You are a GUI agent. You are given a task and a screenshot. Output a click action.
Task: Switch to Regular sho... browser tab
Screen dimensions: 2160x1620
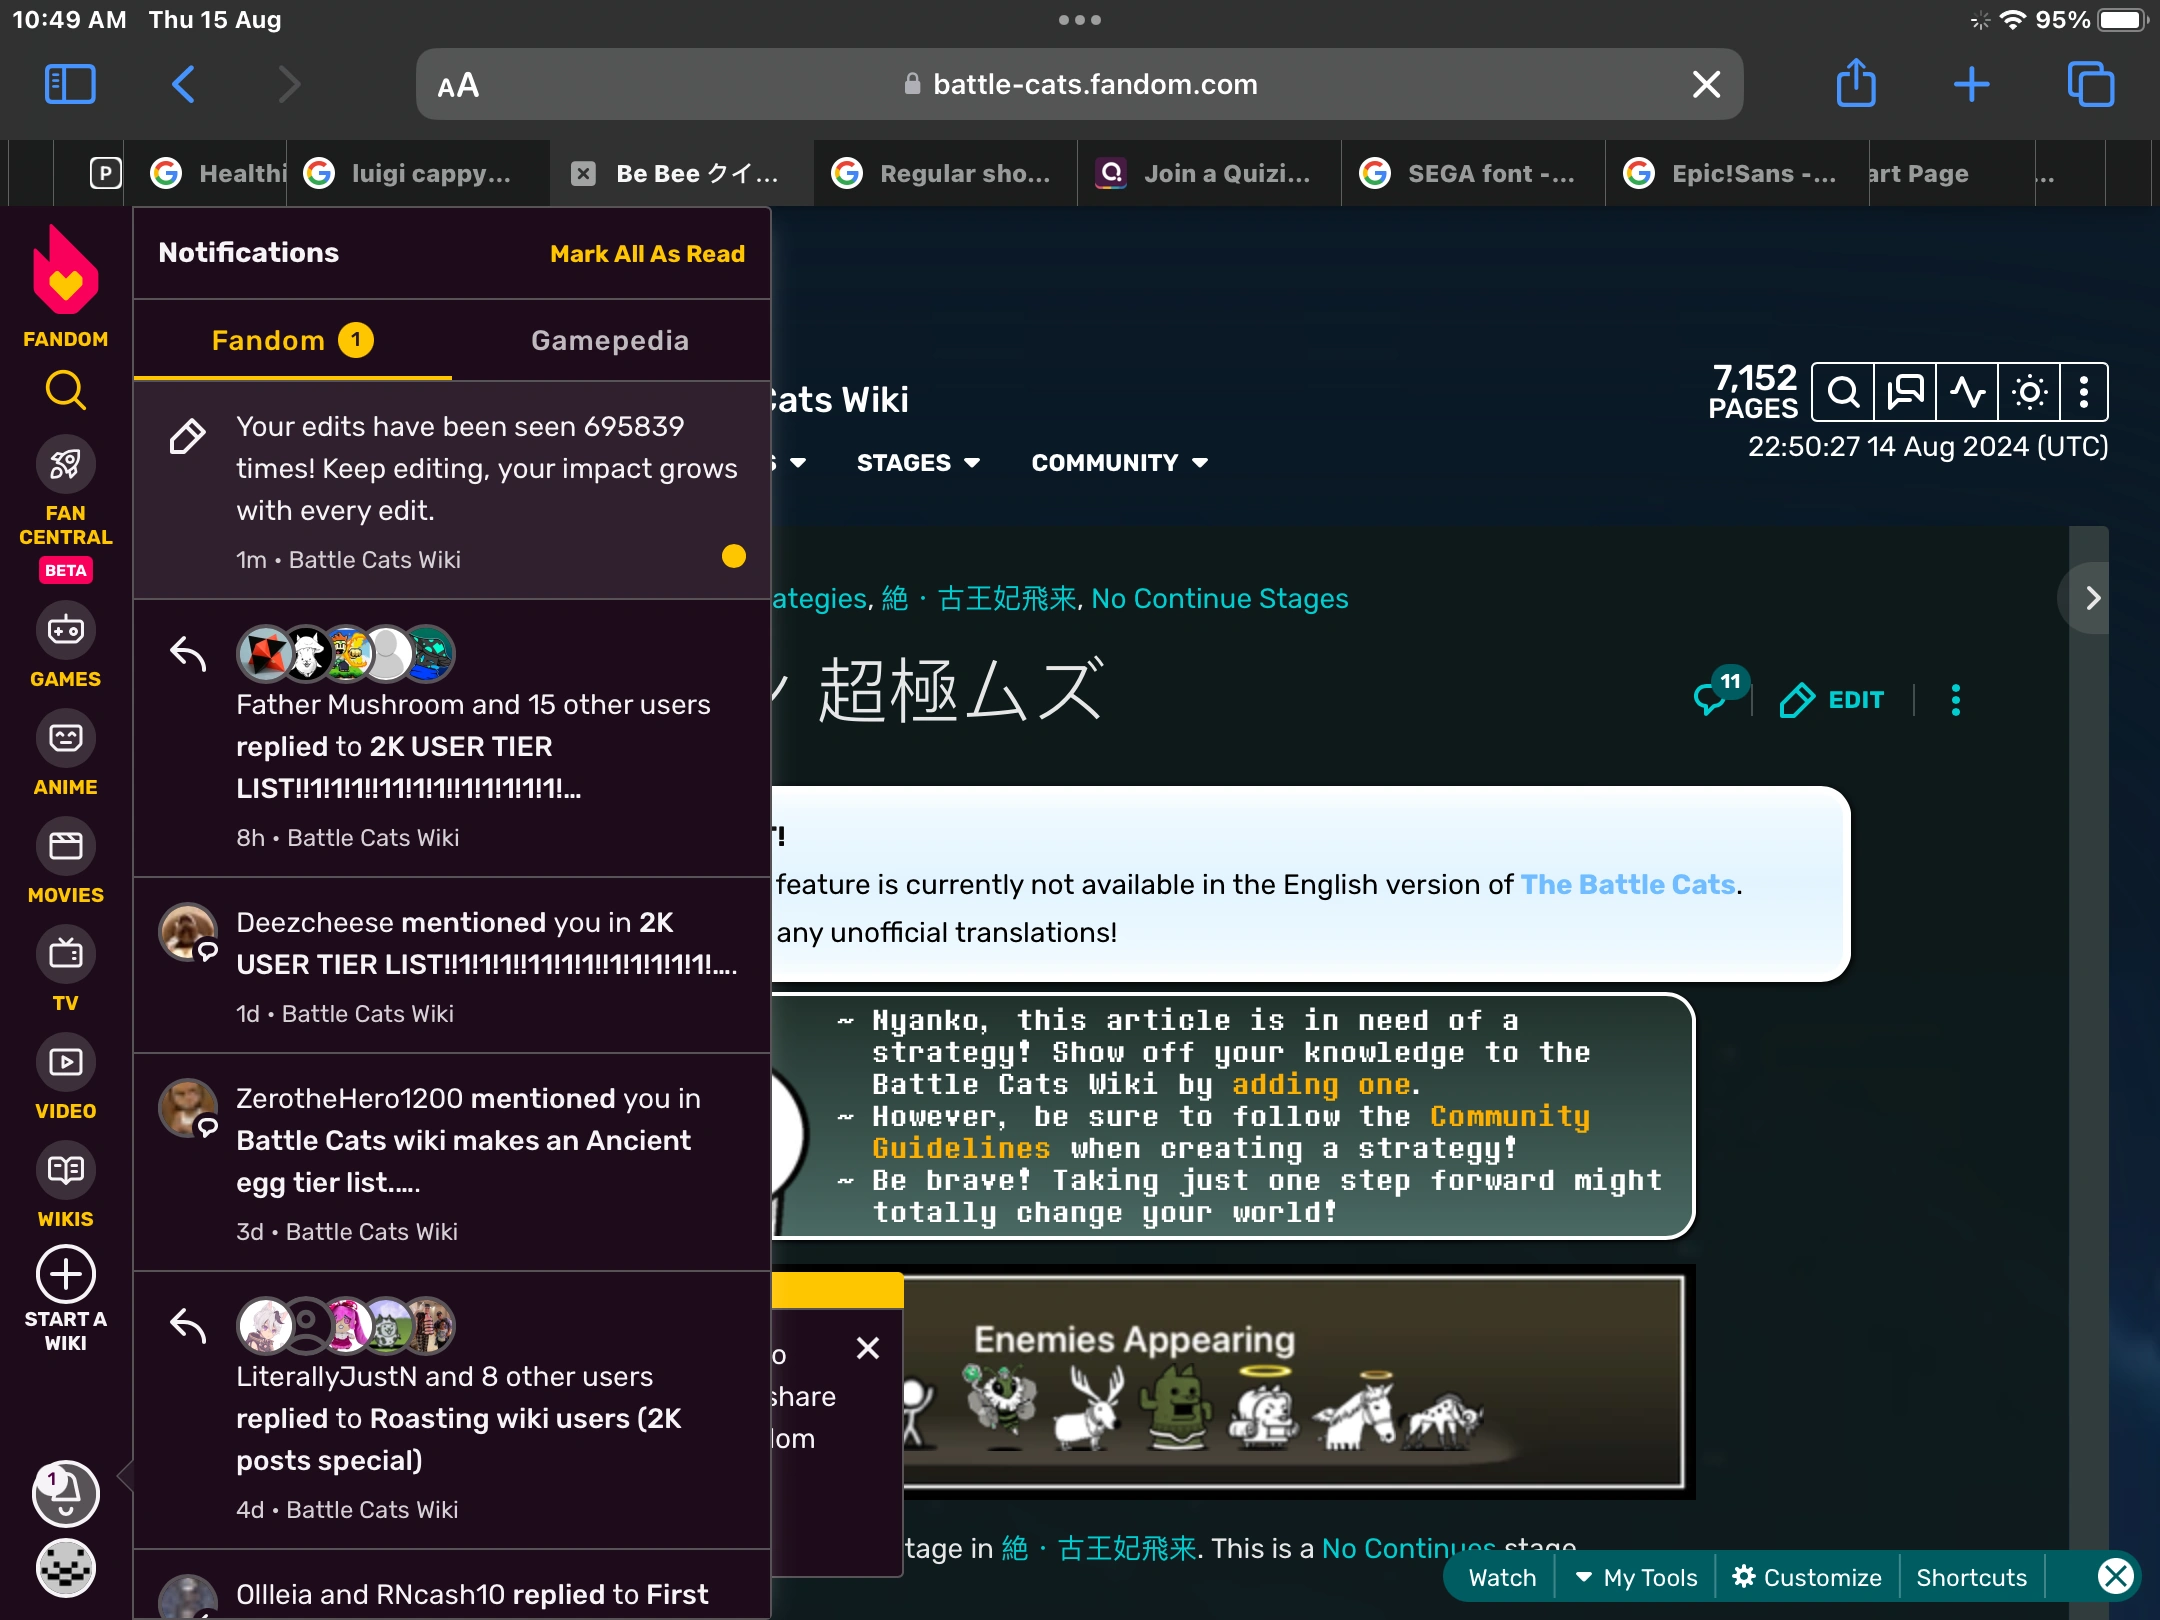(x=944, y=174)
